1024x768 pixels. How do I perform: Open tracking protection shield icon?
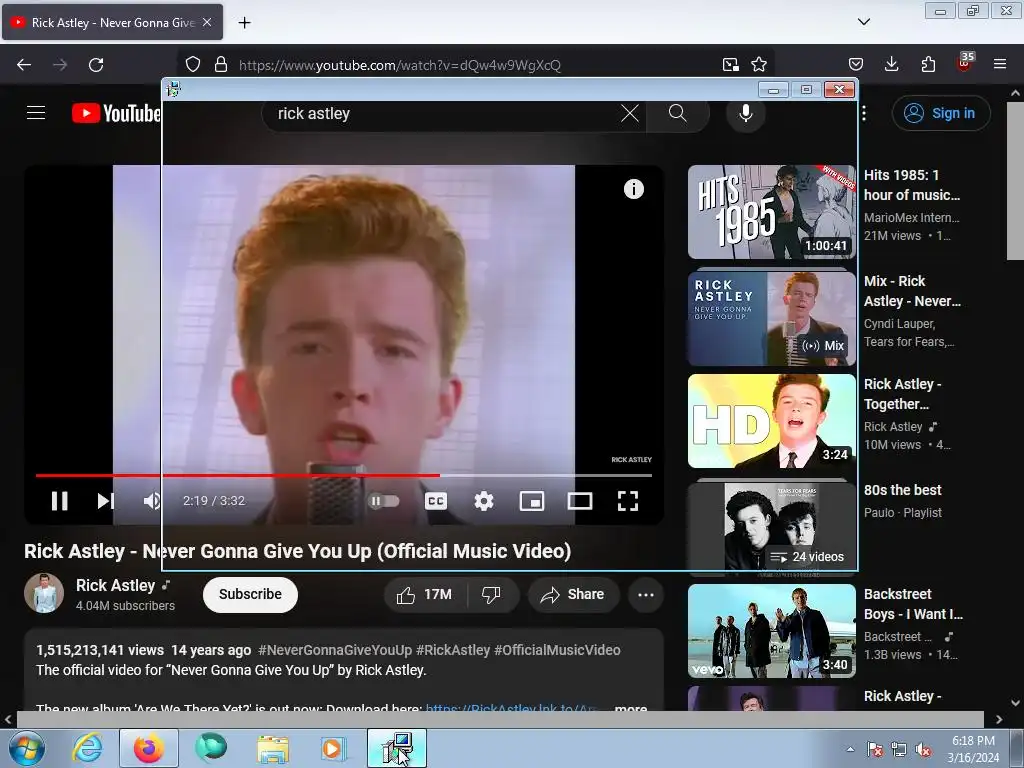coord(193,64)
